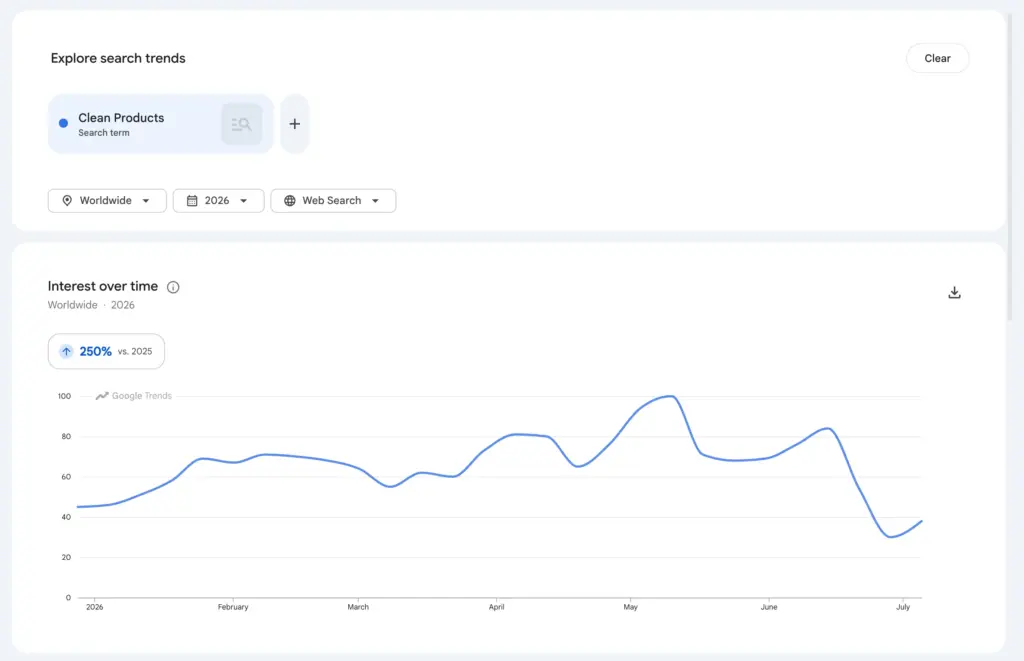
Task: Open the info icon beside Interest over time
Action: click(173, 287)
